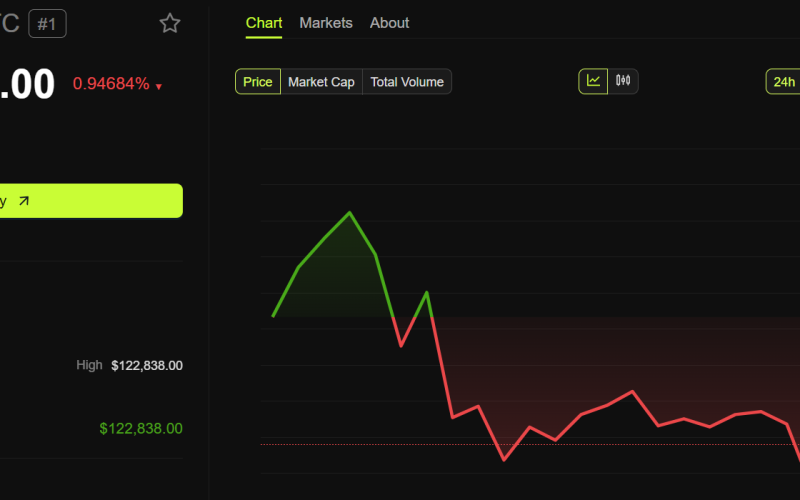Choose the 24h time range
Image resolution: width=800 pixels, height=500 pixels.
[x=783, y=82]
